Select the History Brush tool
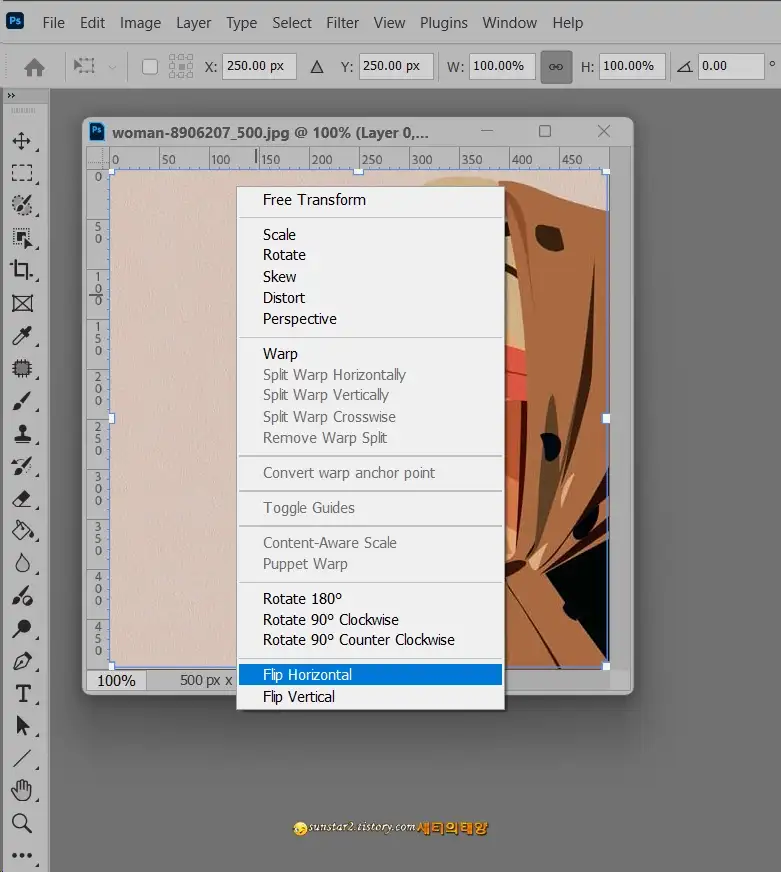 22,466
